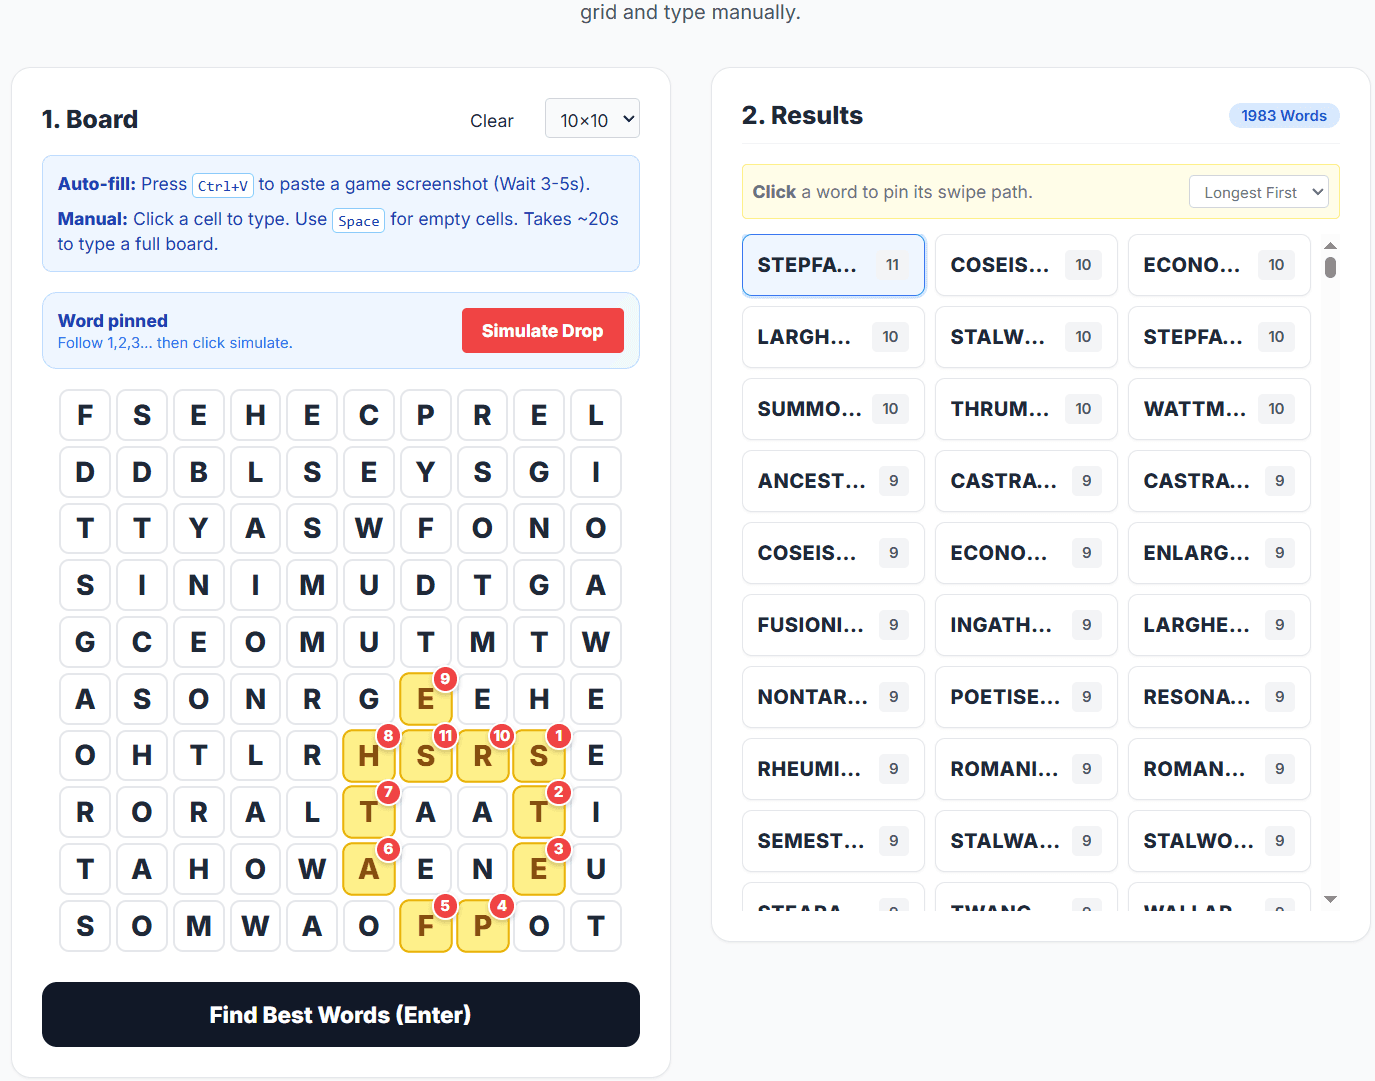This screenshot has width=1375, height=1081.
Task: Select the SEMEST word entry
Action: coord(833,840)
